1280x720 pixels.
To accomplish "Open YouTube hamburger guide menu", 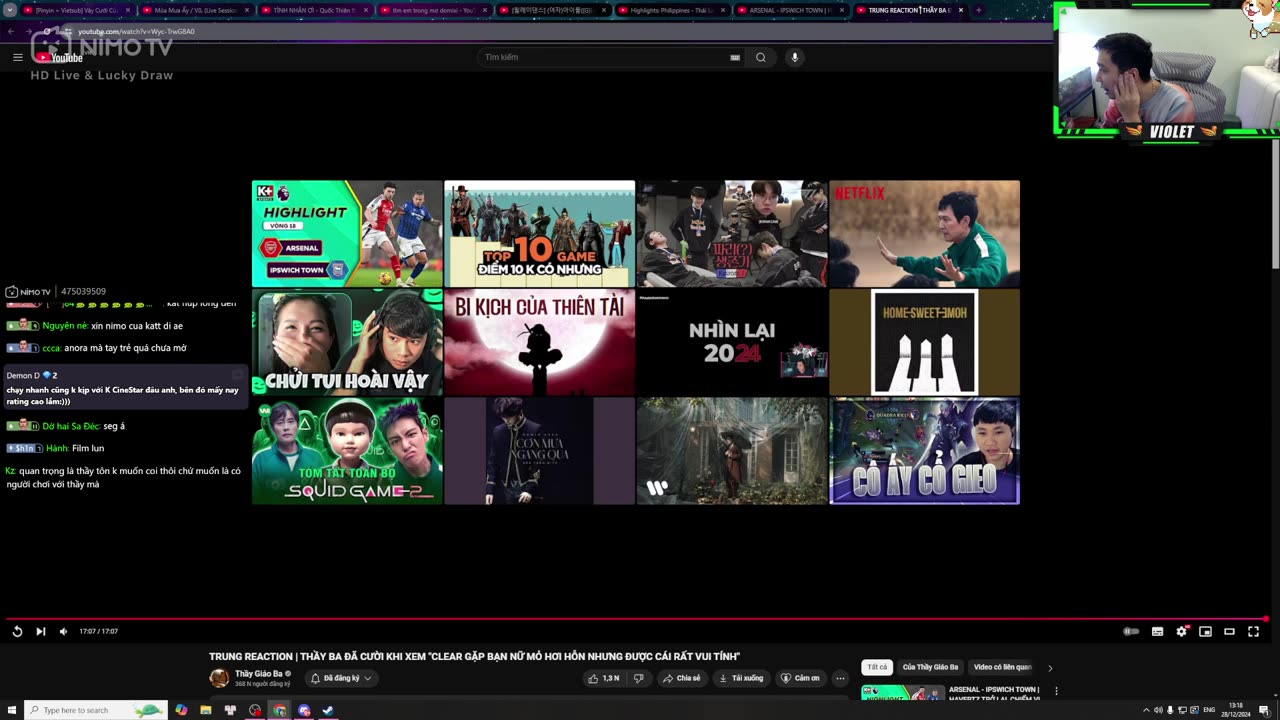I will (17, 57).
